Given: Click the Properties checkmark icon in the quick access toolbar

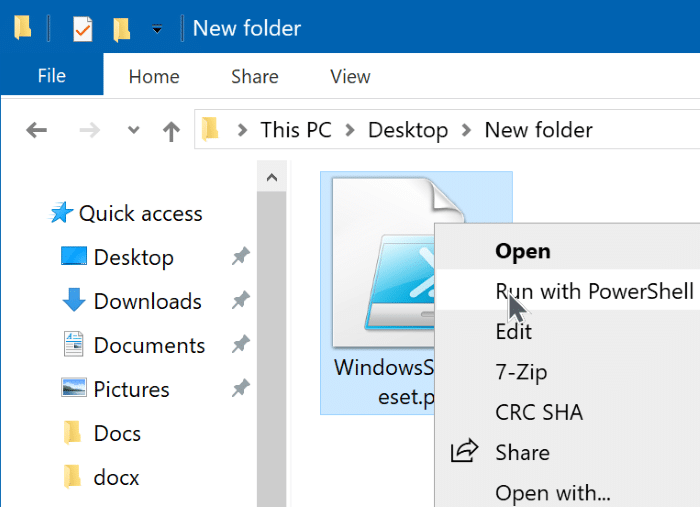Looking at the screenshot, I should (83, 29).
